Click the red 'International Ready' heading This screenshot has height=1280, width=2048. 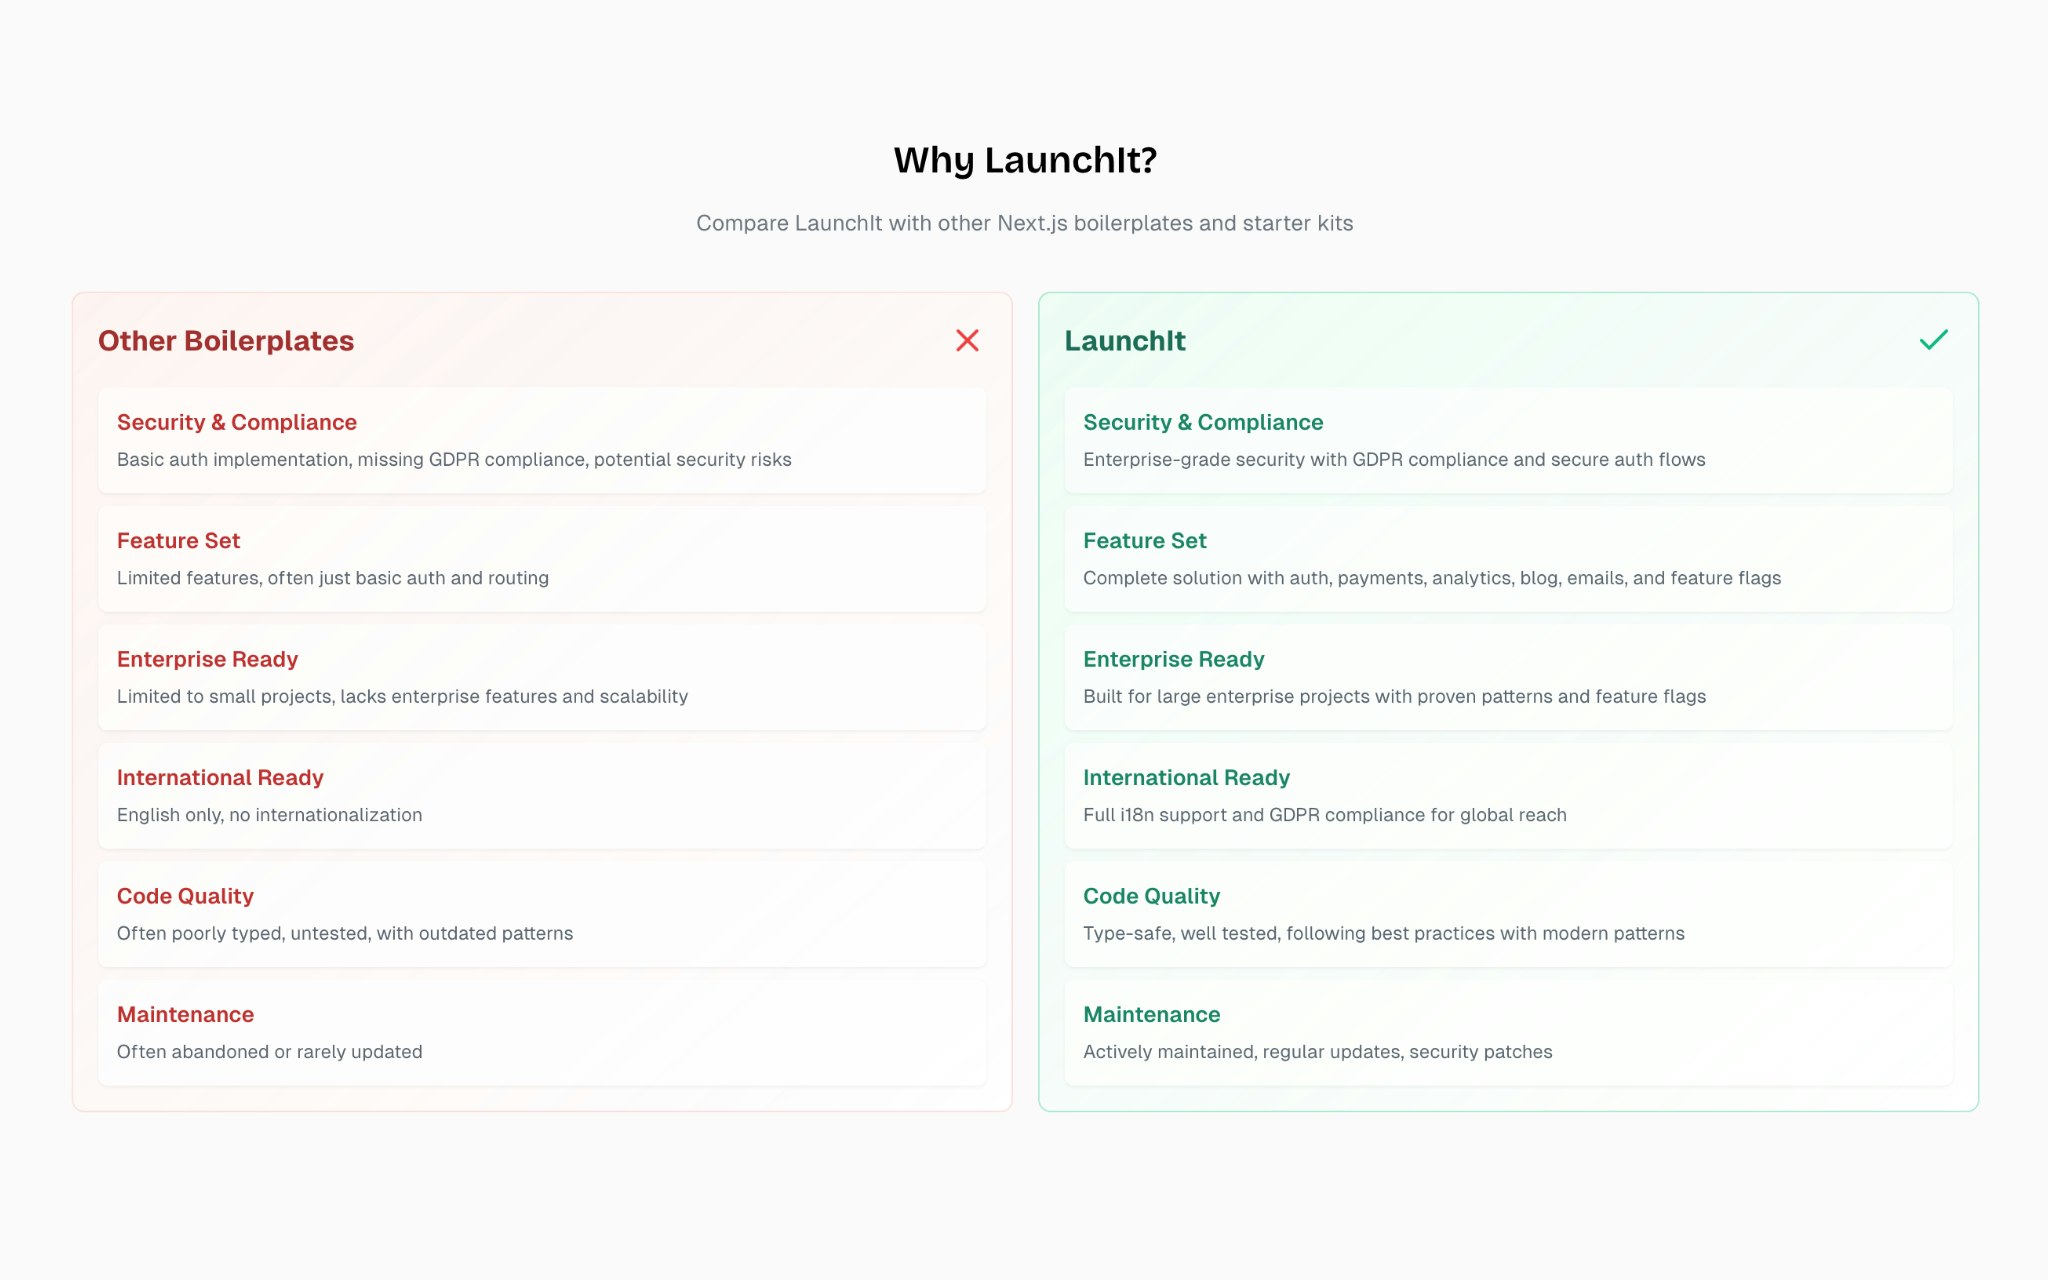(x=220, y=778)
